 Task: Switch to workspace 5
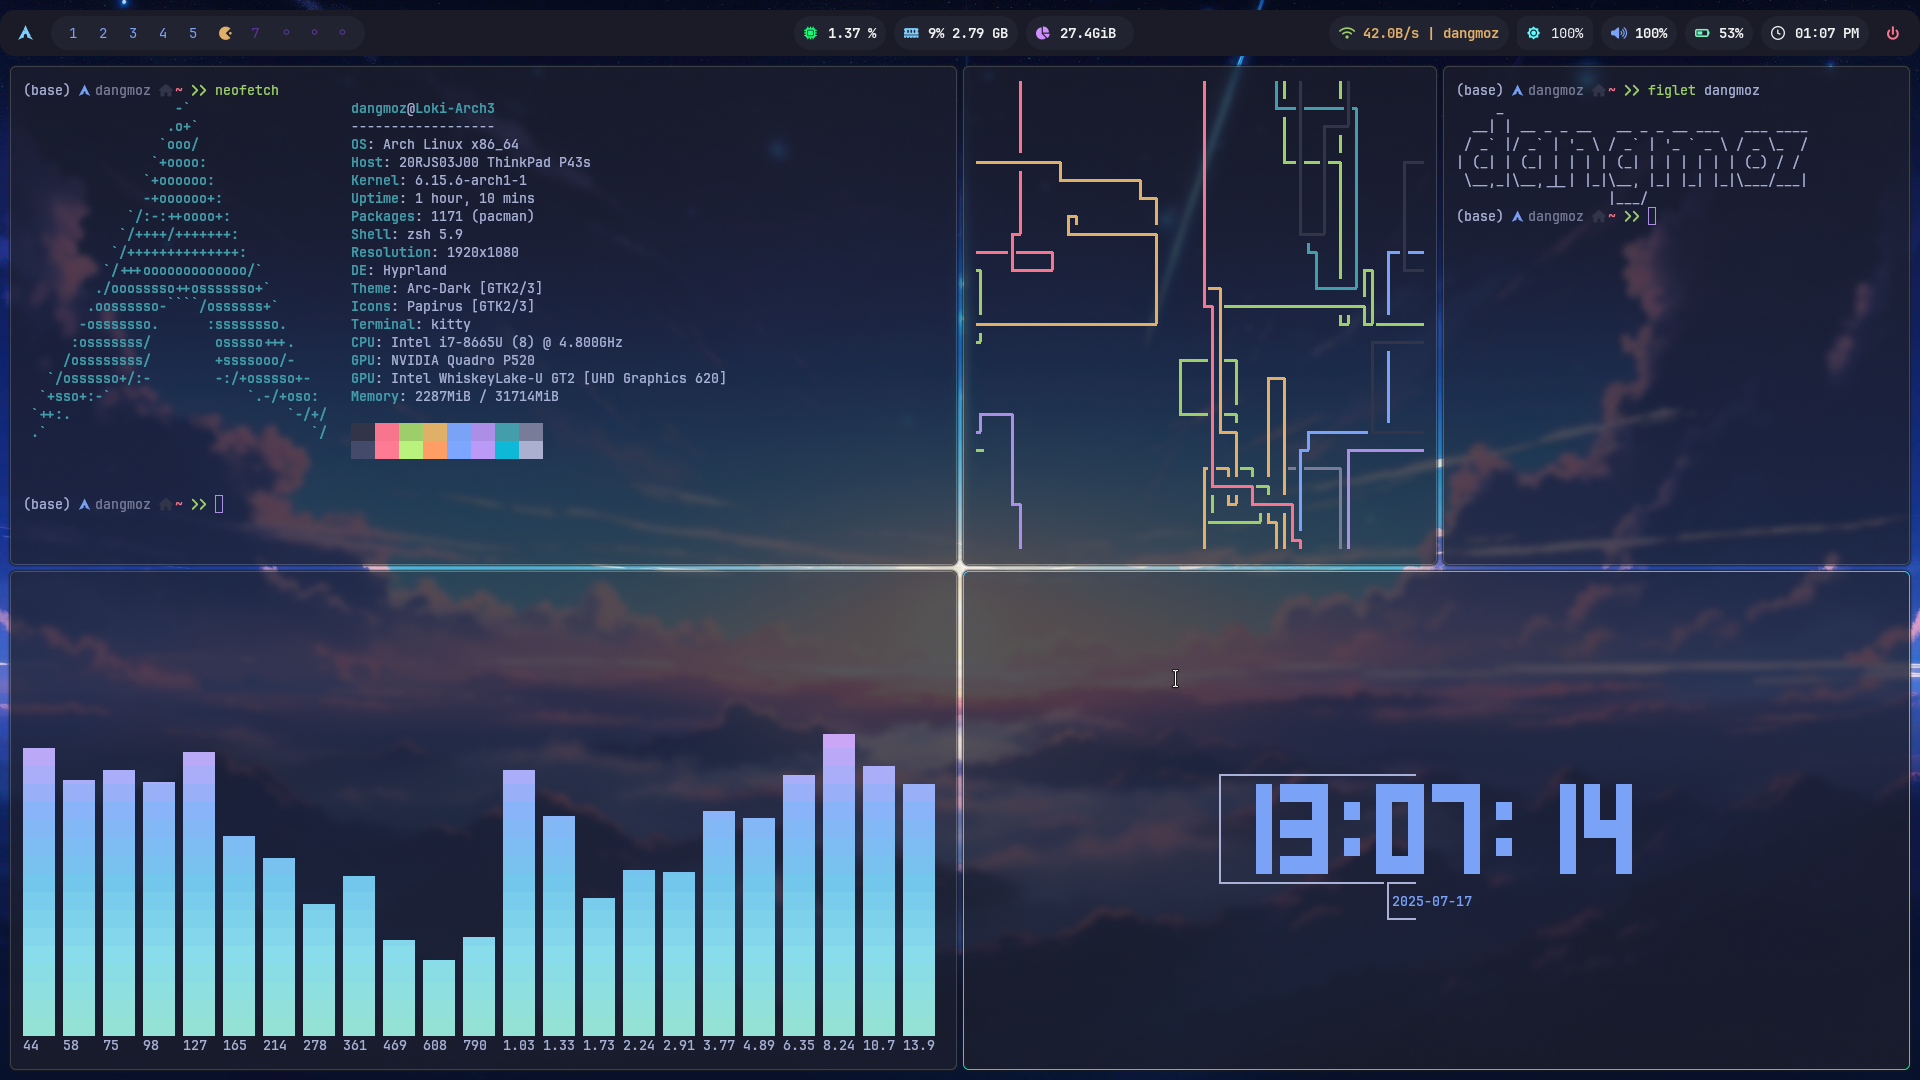coord(193,33)
